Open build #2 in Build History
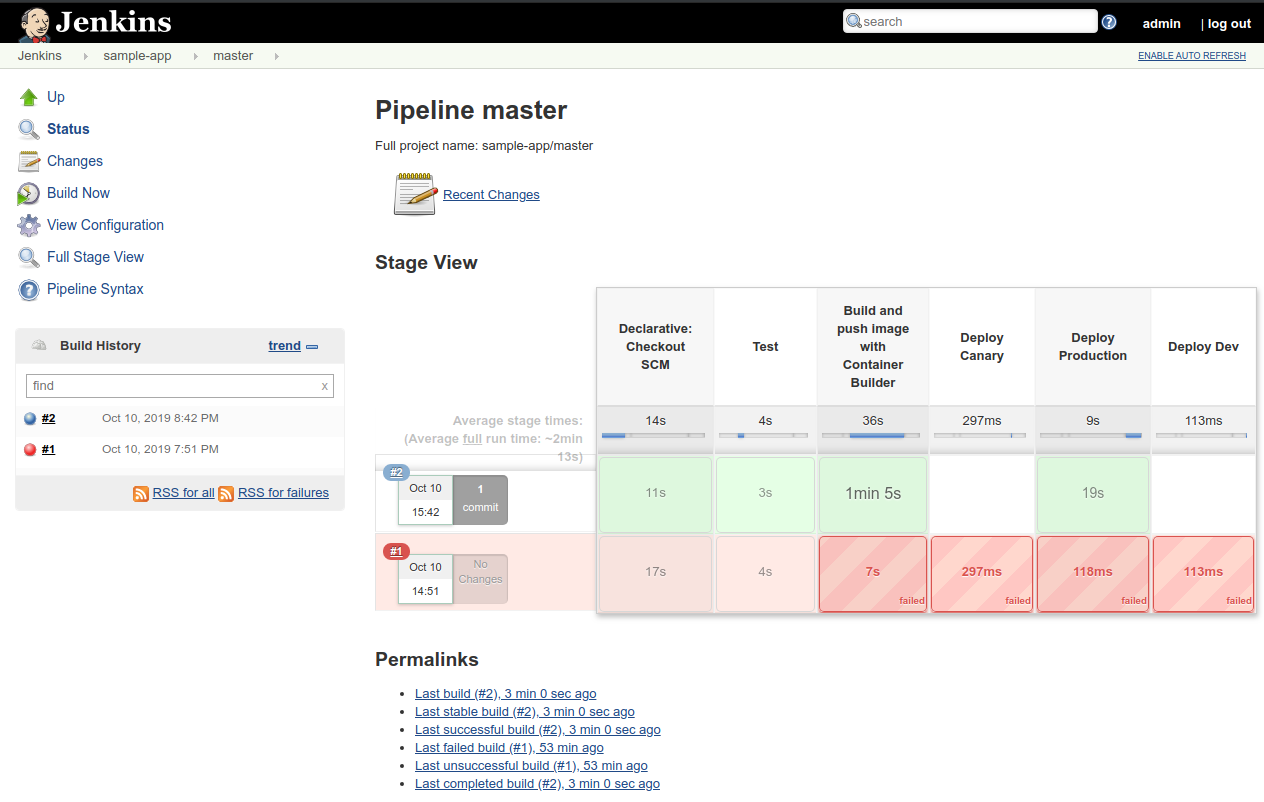1264x802 pixels. point(49,419)
